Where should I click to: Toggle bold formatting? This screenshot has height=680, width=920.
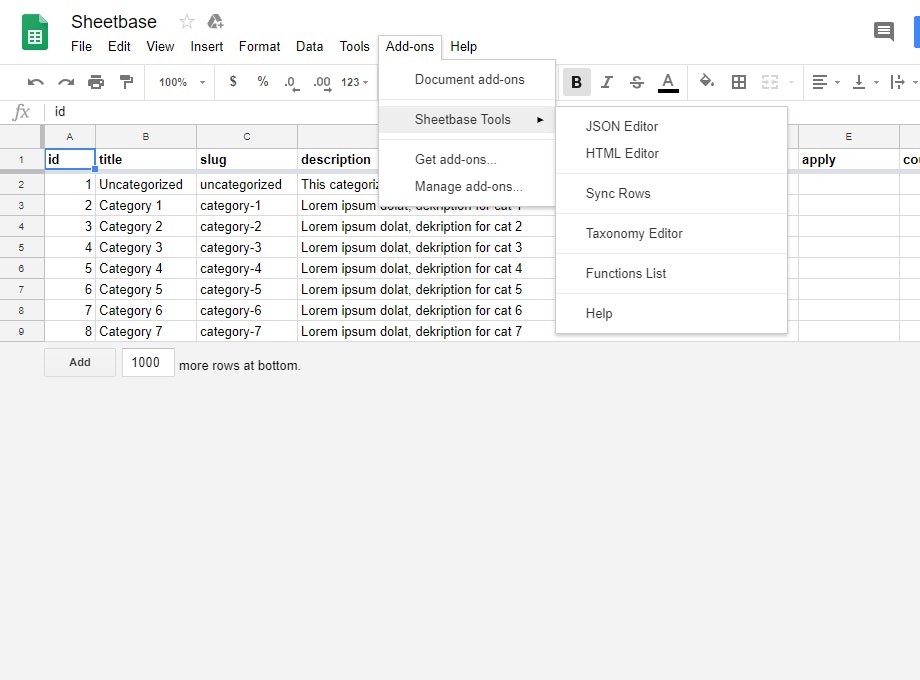(576, 82)
